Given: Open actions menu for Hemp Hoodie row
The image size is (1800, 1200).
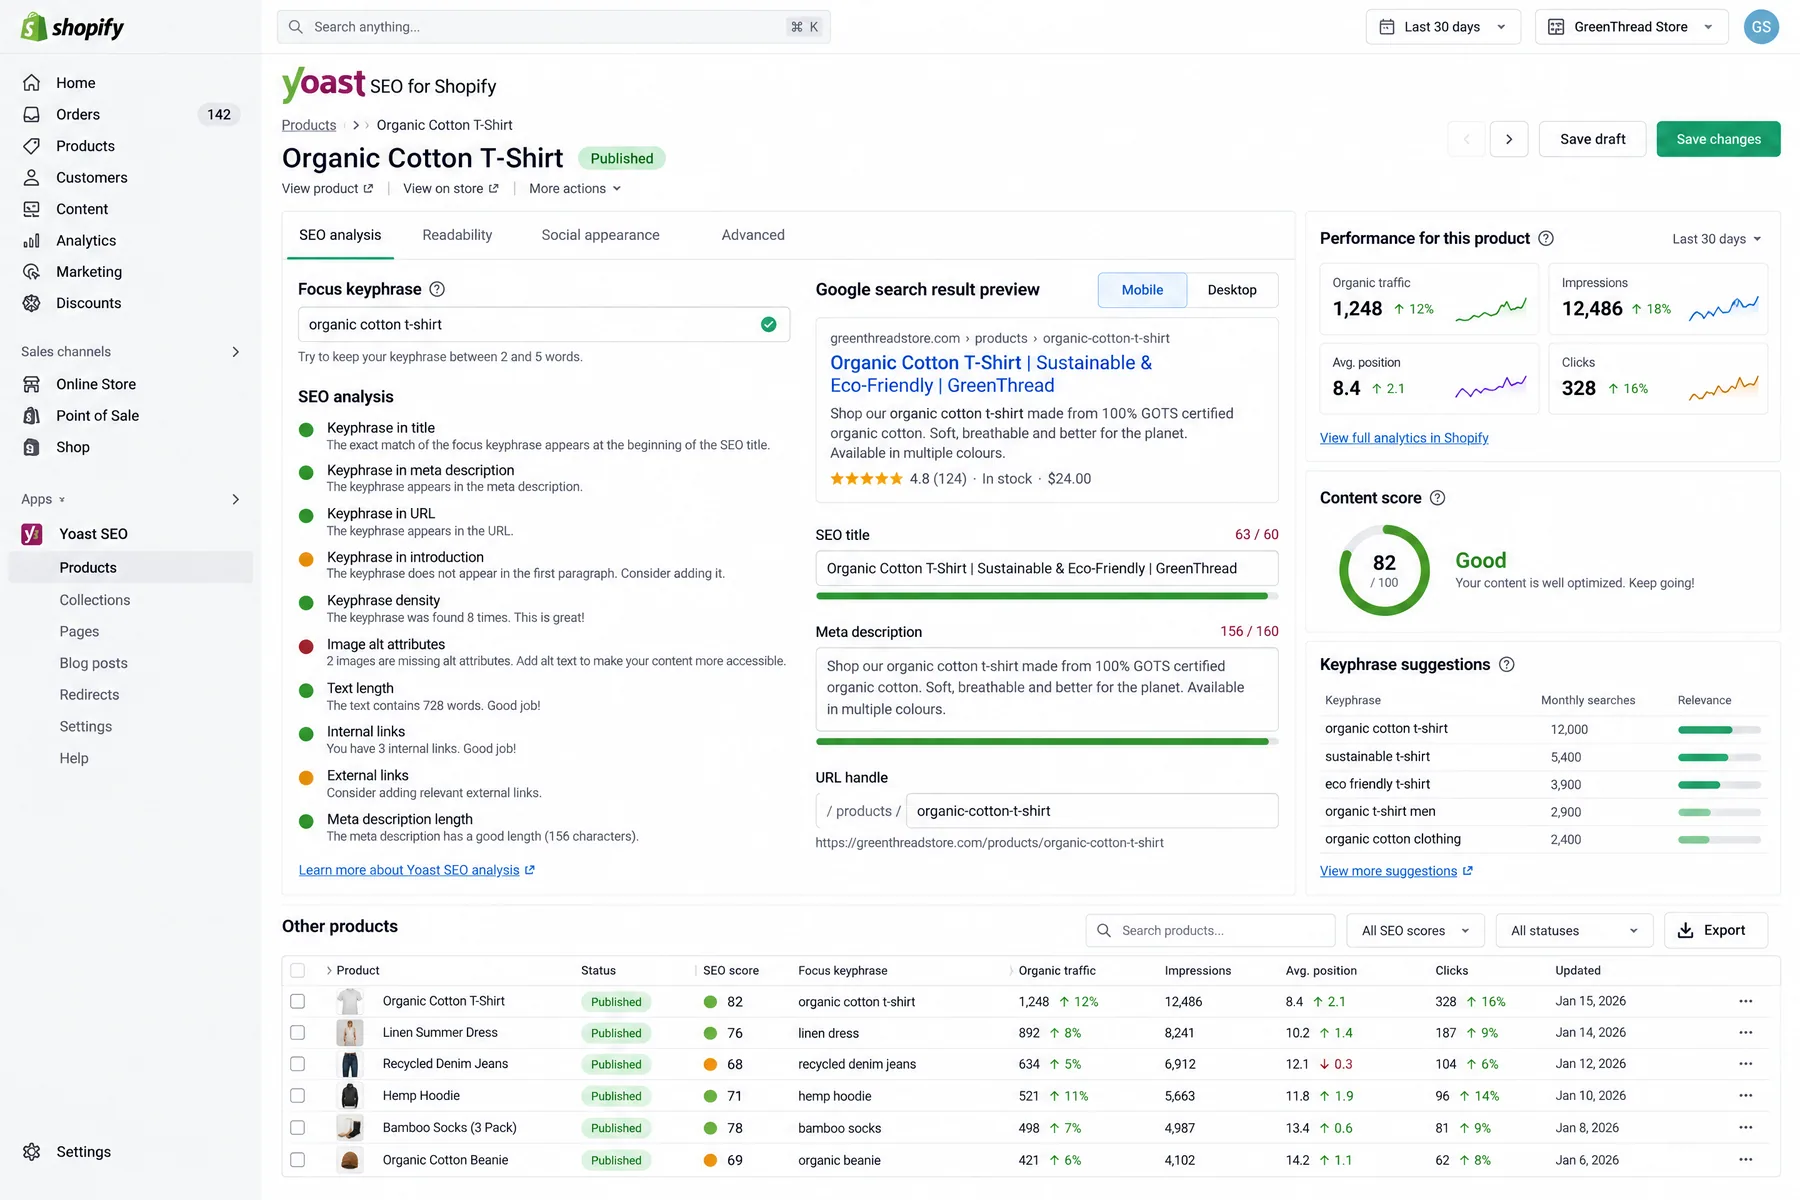Looking at the screenshot, I should pyautogui.click(x=1746, y=1096).
